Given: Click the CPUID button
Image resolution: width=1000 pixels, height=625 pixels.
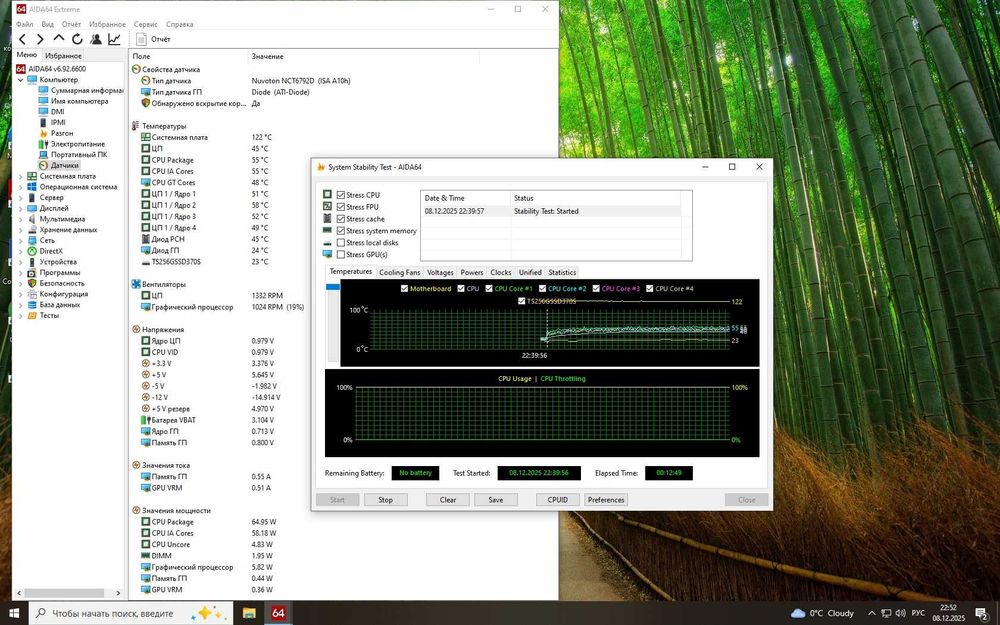Looking at the screenshot, I should click(557, 500).
